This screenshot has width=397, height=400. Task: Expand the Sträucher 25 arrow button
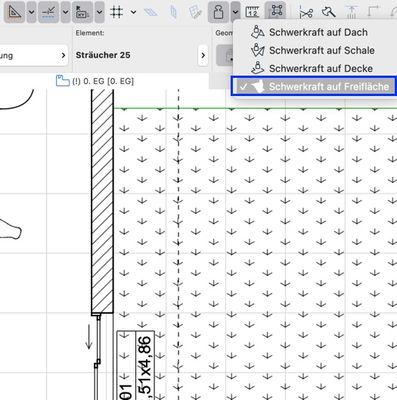(x=203, y=55)
